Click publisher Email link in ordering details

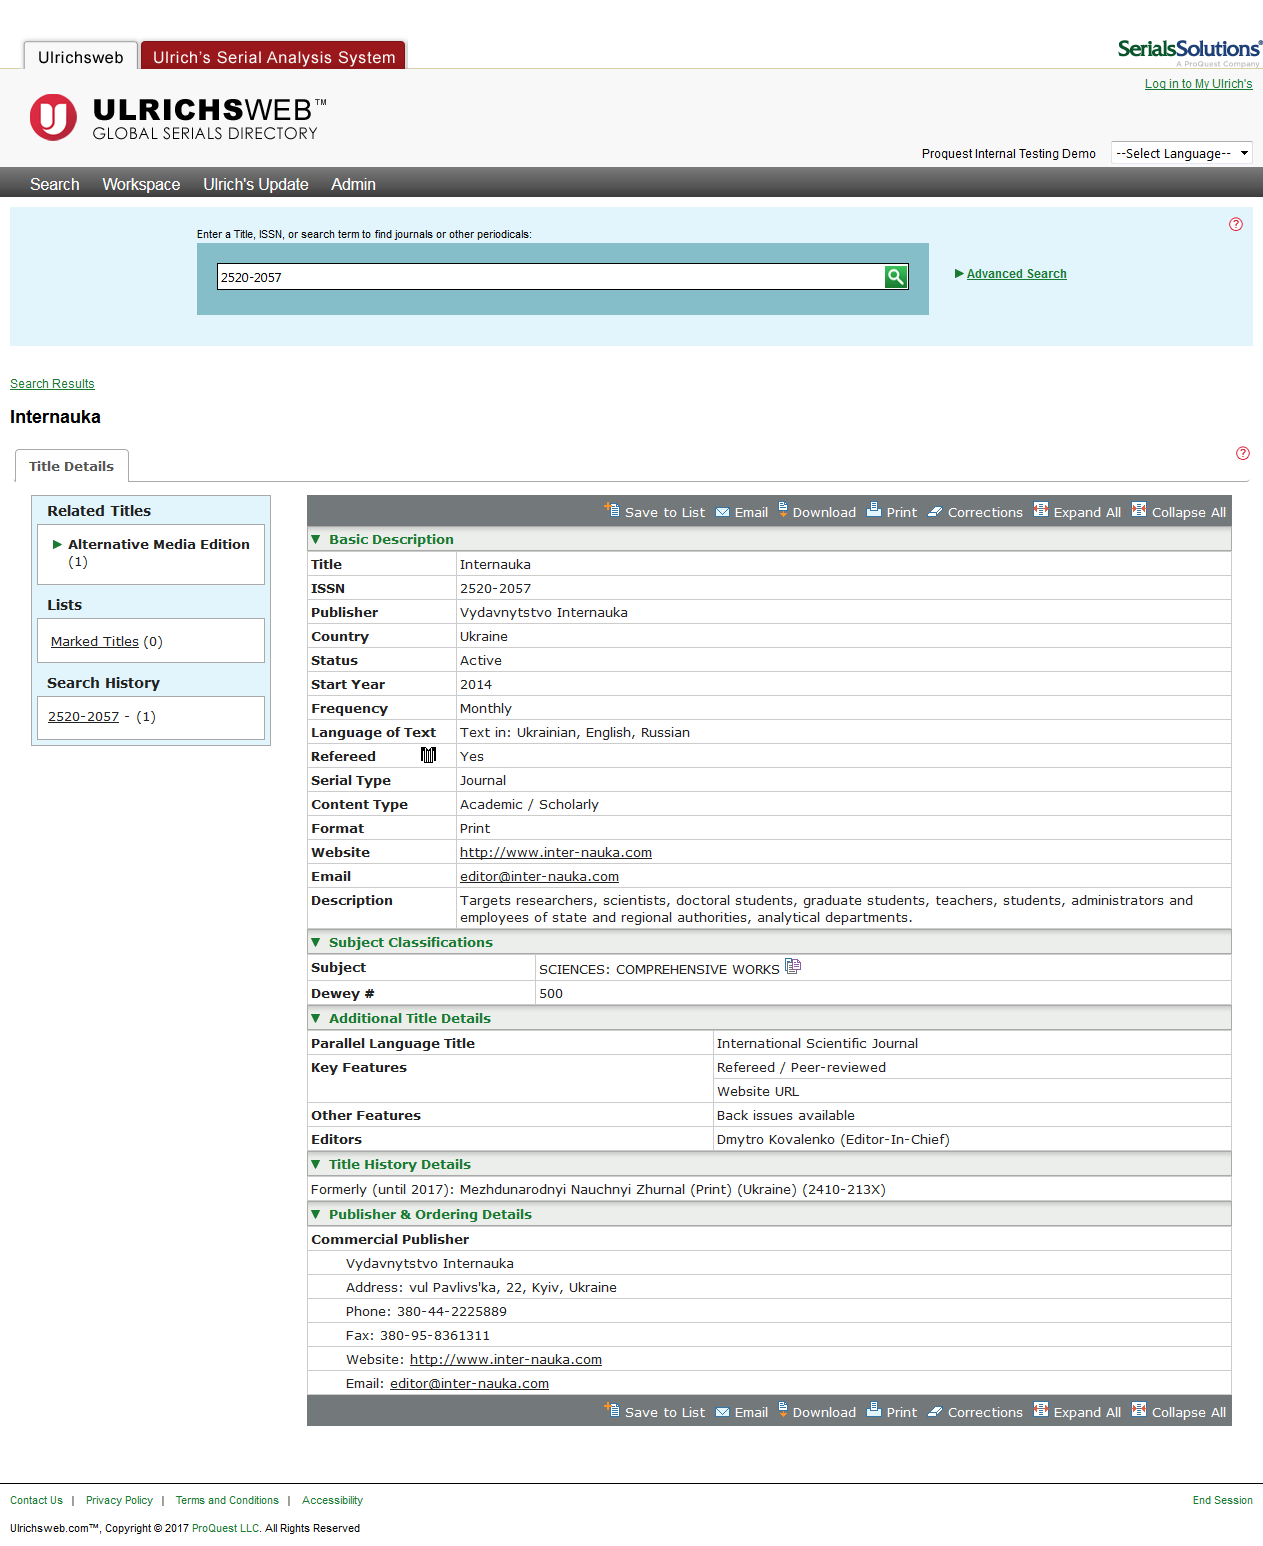coord(469,1383)
